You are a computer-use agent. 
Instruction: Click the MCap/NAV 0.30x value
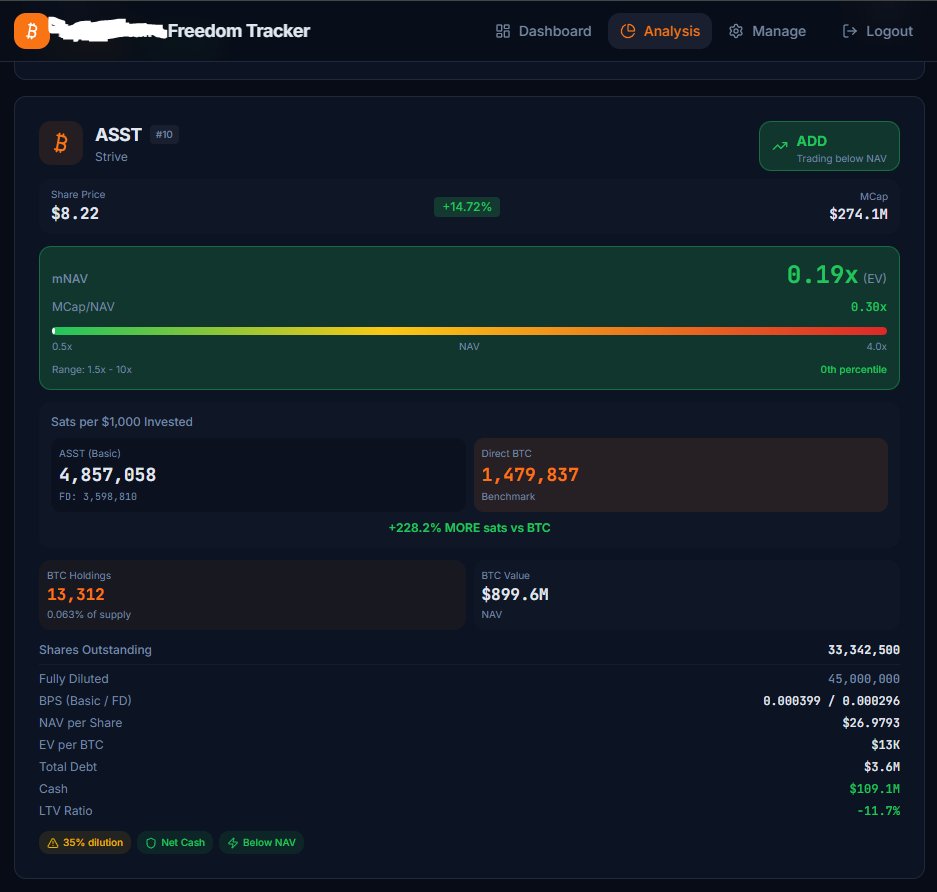(868, 307)
